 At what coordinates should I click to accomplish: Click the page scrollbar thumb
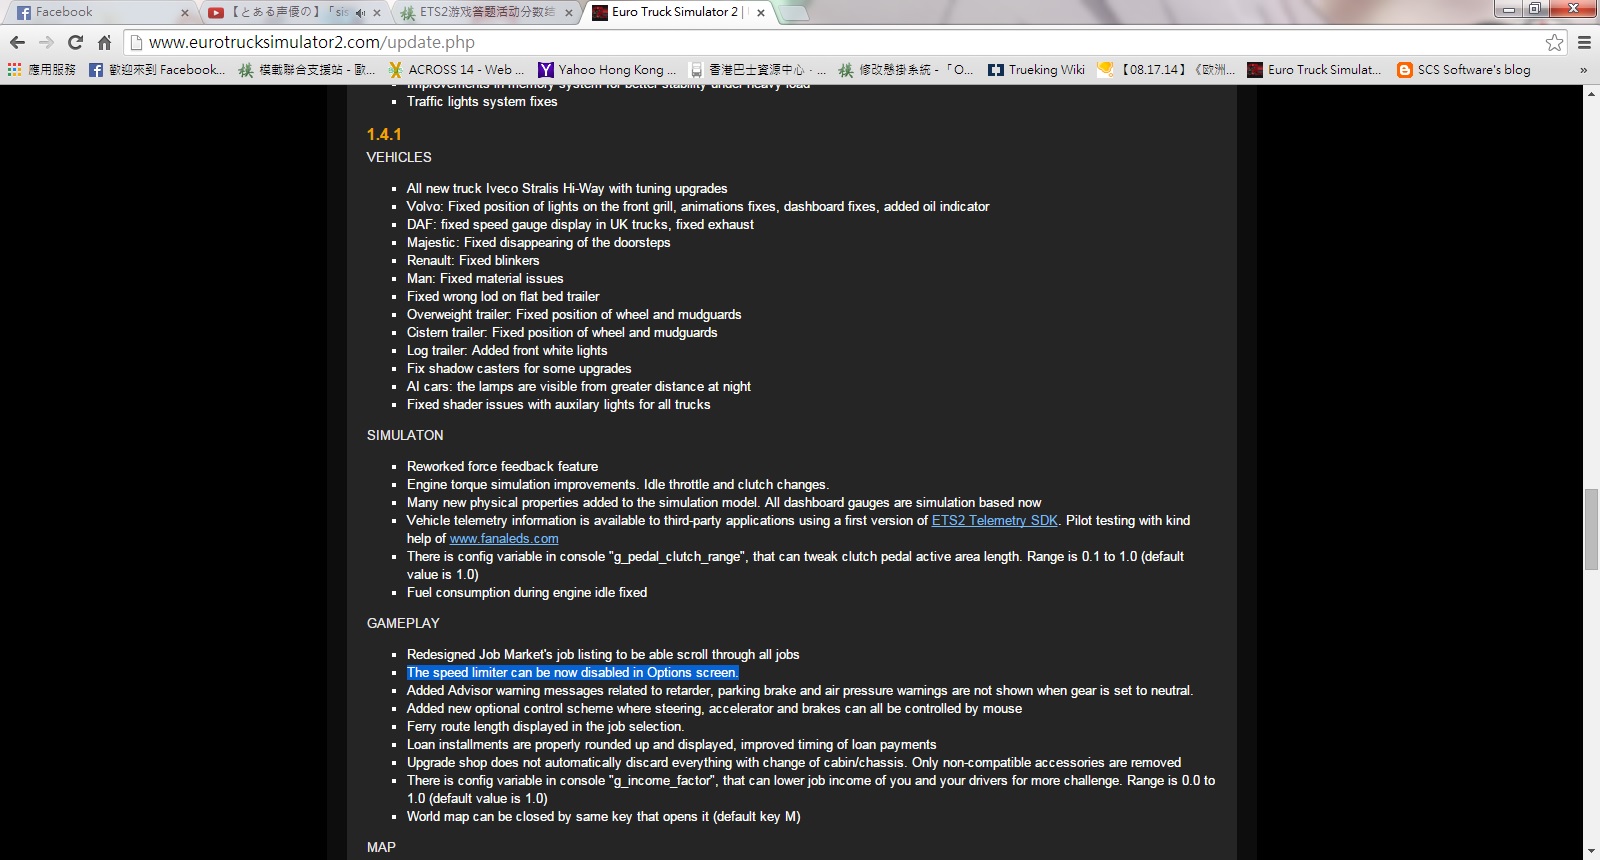coord(1591,529)
